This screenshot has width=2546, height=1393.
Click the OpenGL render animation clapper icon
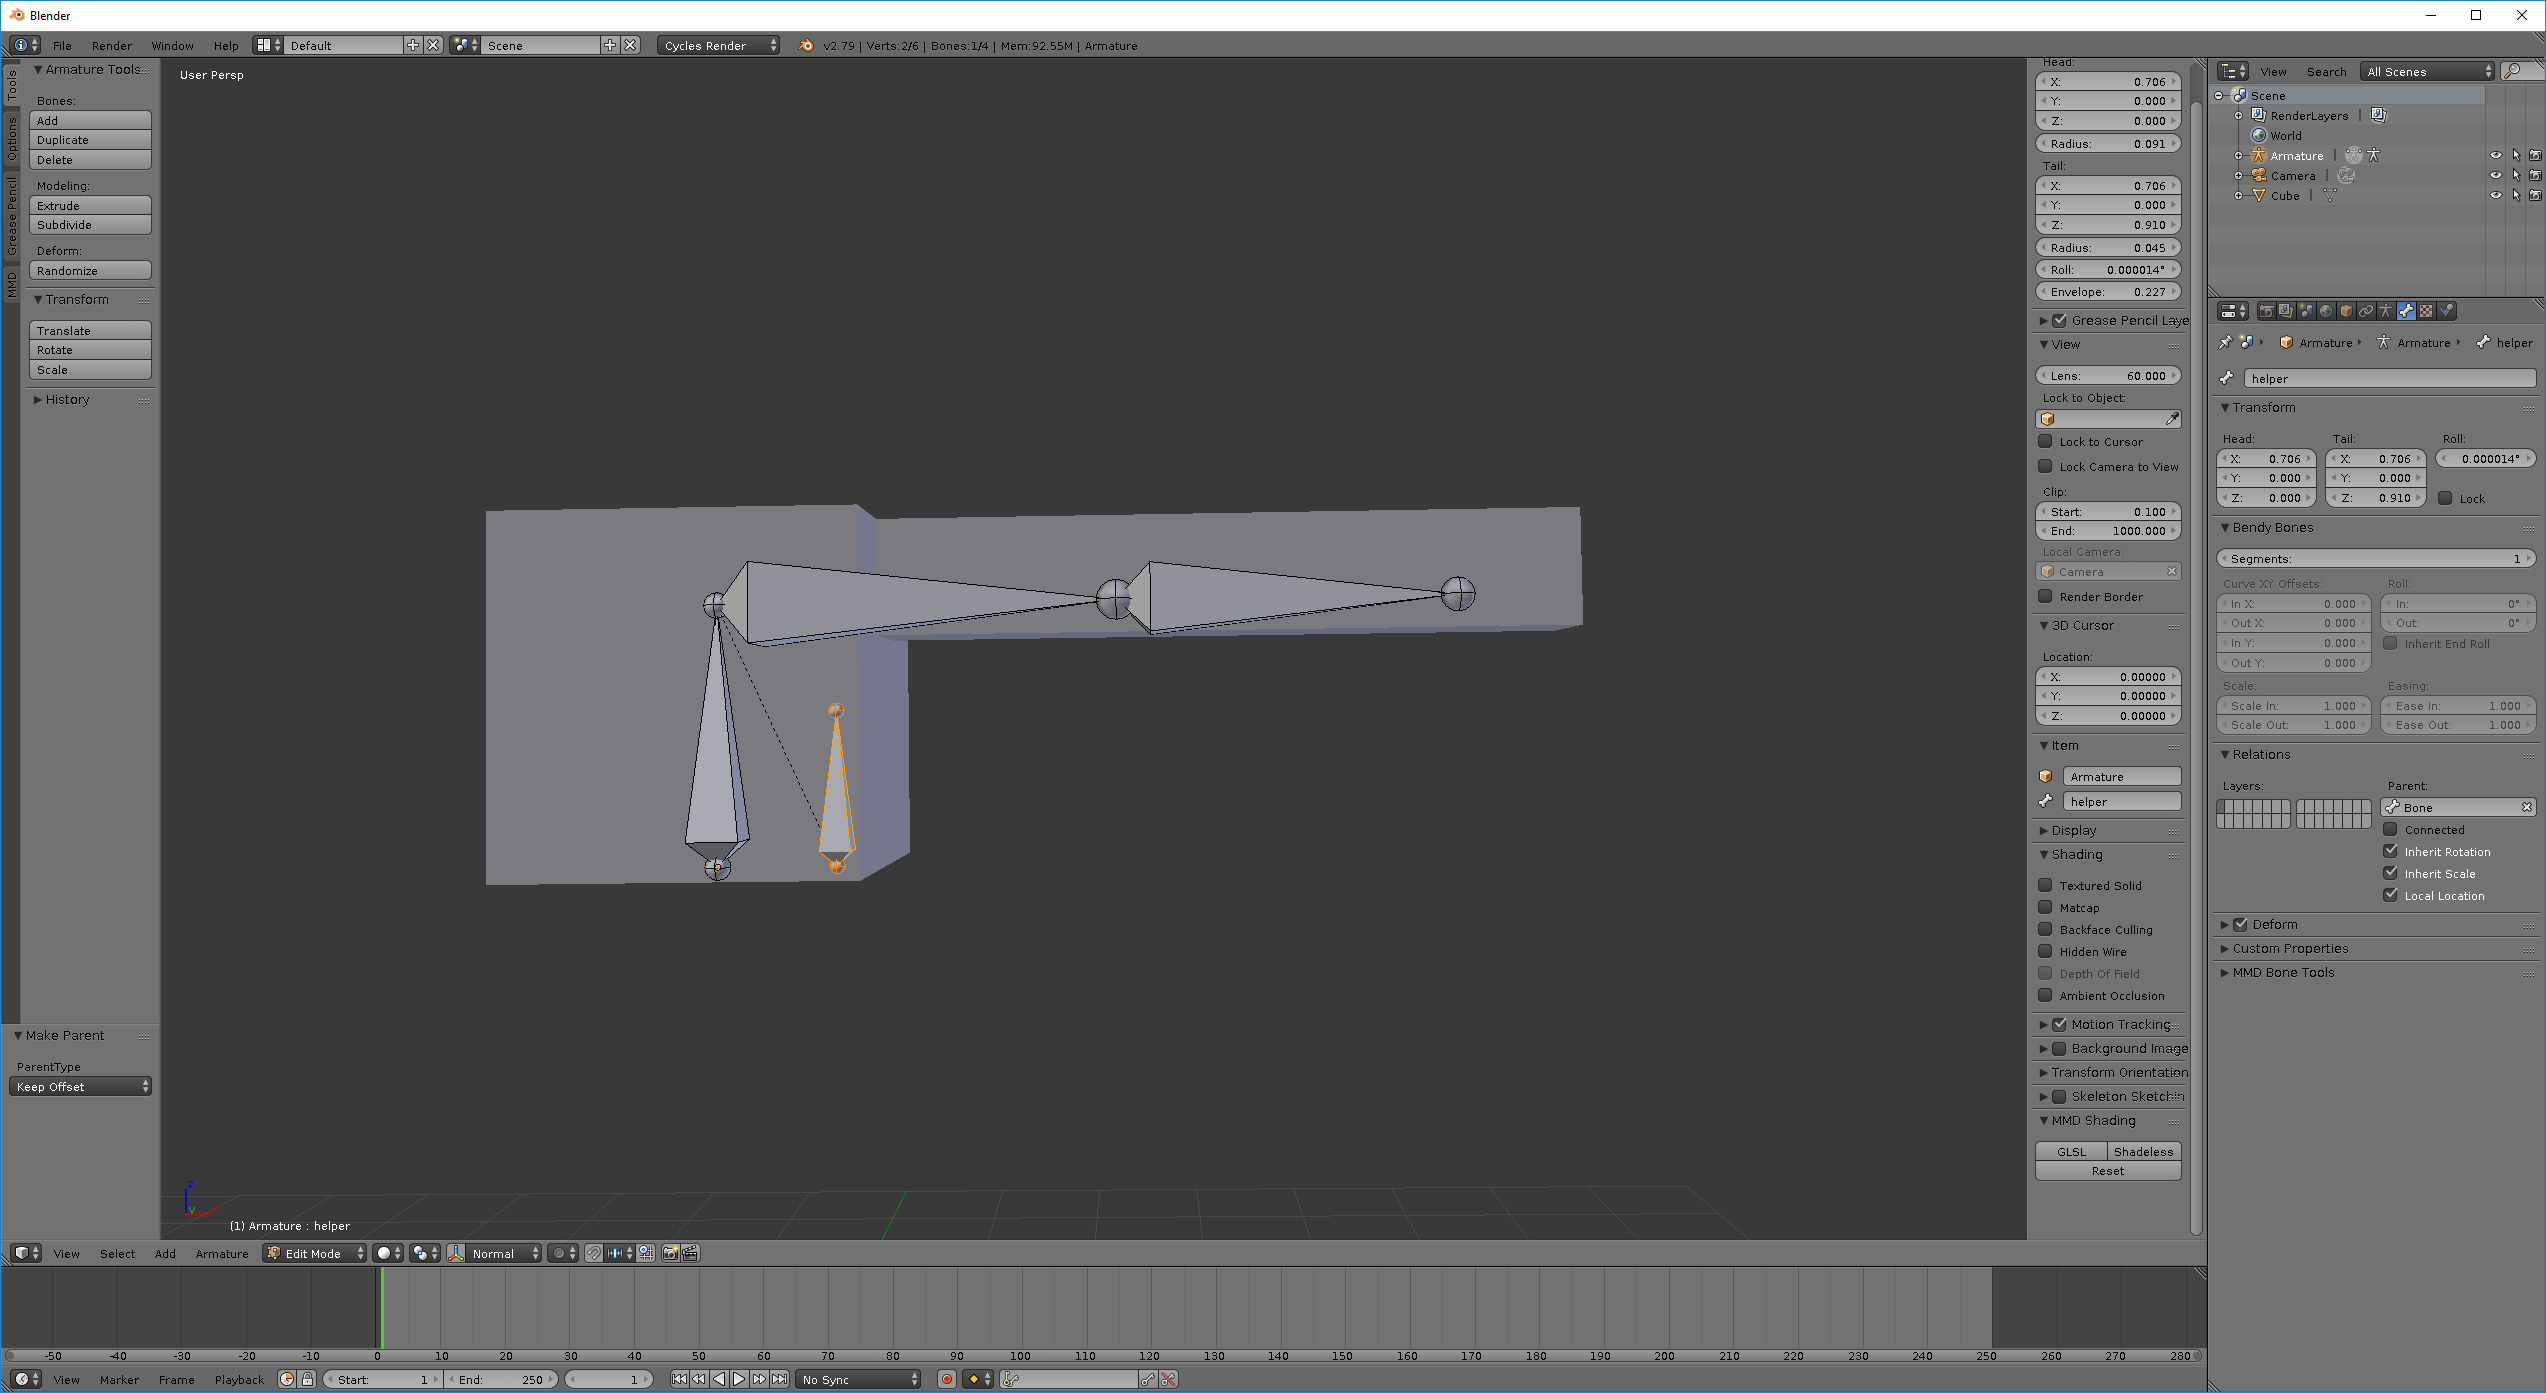(x=690, y=1253)
